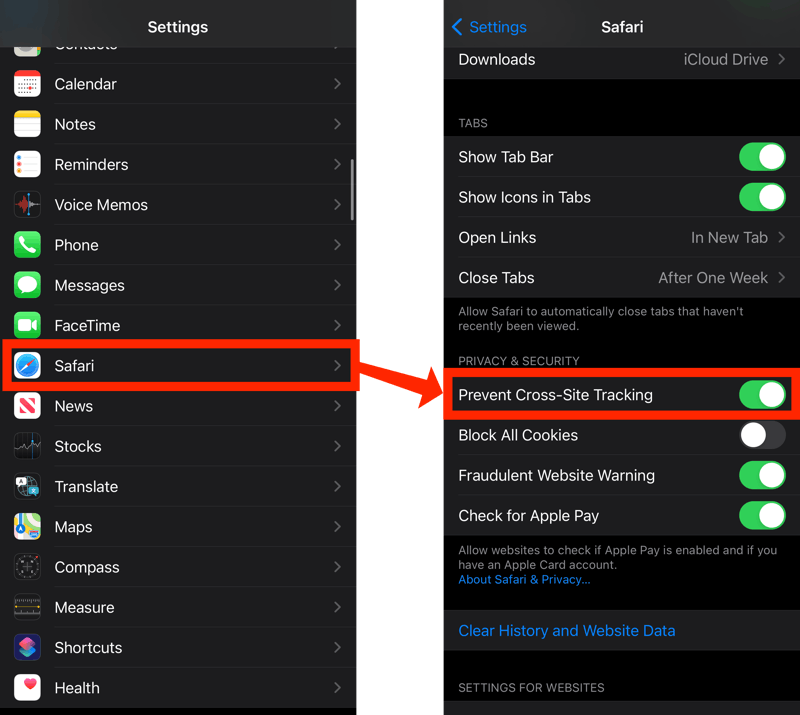This screenshot has width=800, height=715.
Task: Tap the Voice Memos waveform icon
Action: tap(27, 205)
